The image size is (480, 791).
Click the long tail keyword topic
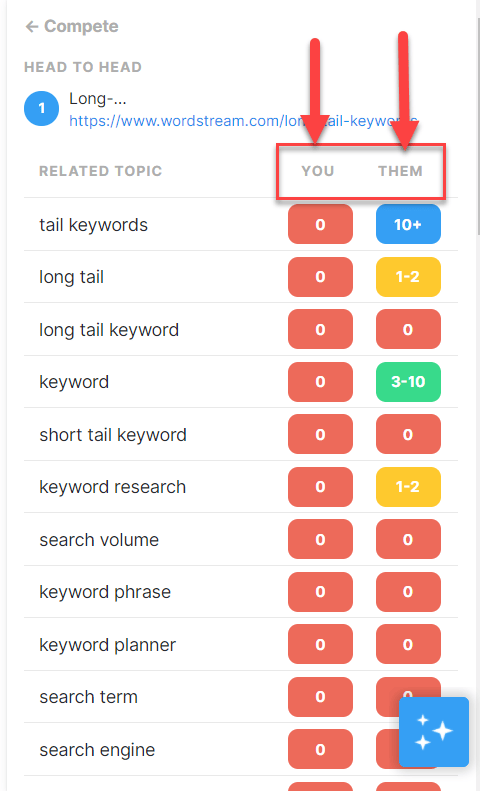tap(109, 330)
